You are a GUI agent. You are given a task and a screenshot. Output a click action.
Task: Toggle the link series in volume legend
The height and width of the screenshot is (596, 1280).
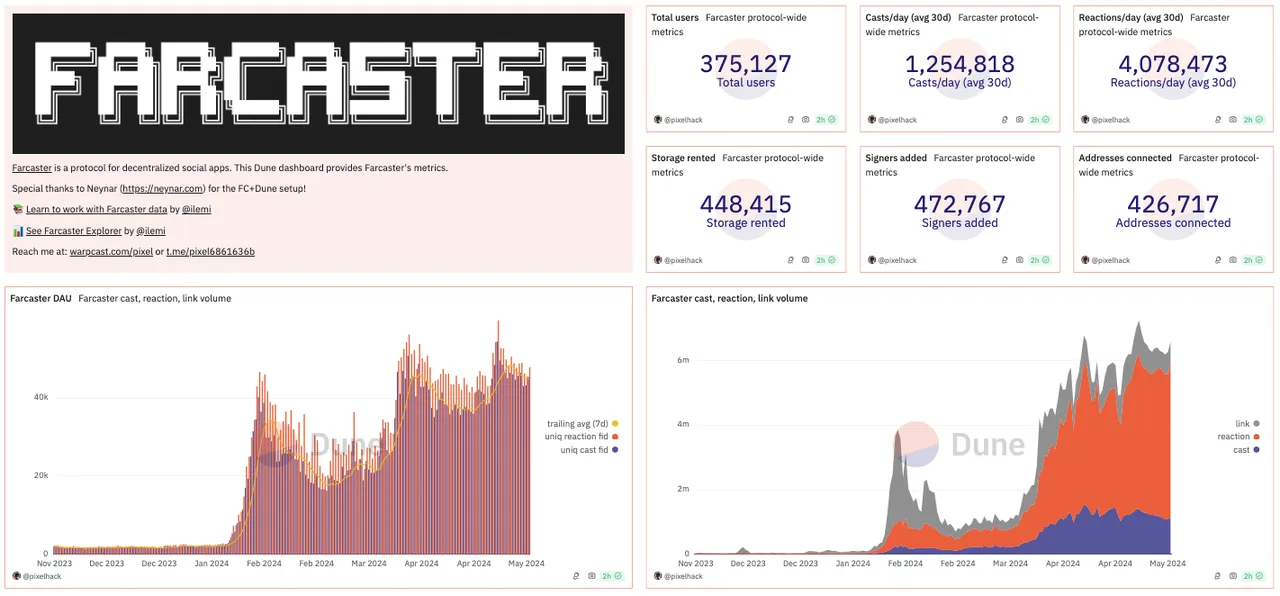1247,424
